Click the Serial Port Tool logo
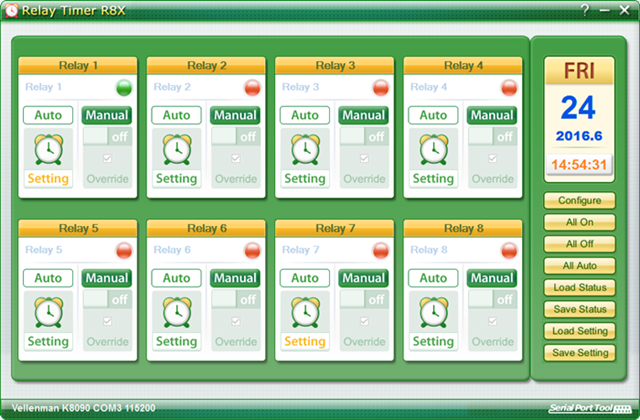640x420 pixels. tap(589, 408)
